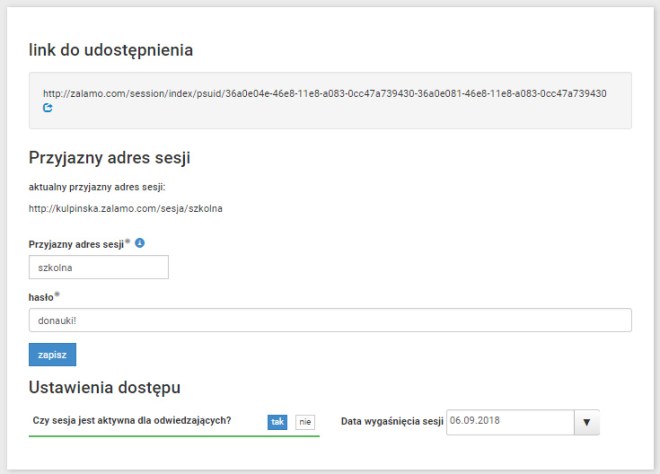This screenshot has height=474, width=660.
Task: Click the info icon beside Przyjazny adres sesji
Action: (139, 243)
